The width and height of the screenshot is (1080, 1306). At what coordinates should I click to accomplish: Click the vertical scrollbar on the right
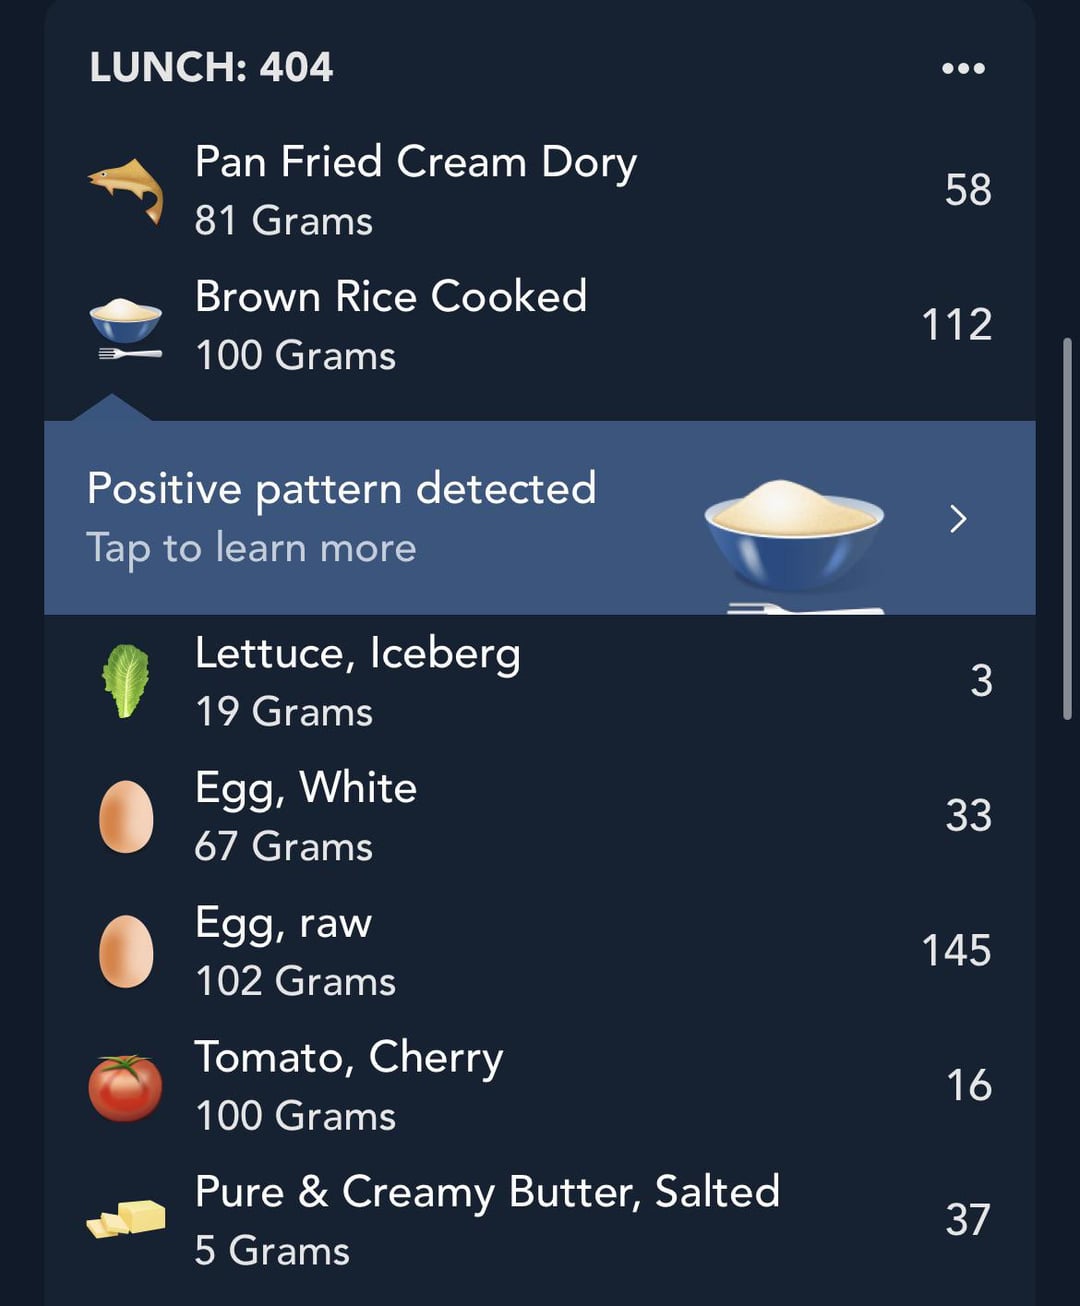pos(1067,529)
